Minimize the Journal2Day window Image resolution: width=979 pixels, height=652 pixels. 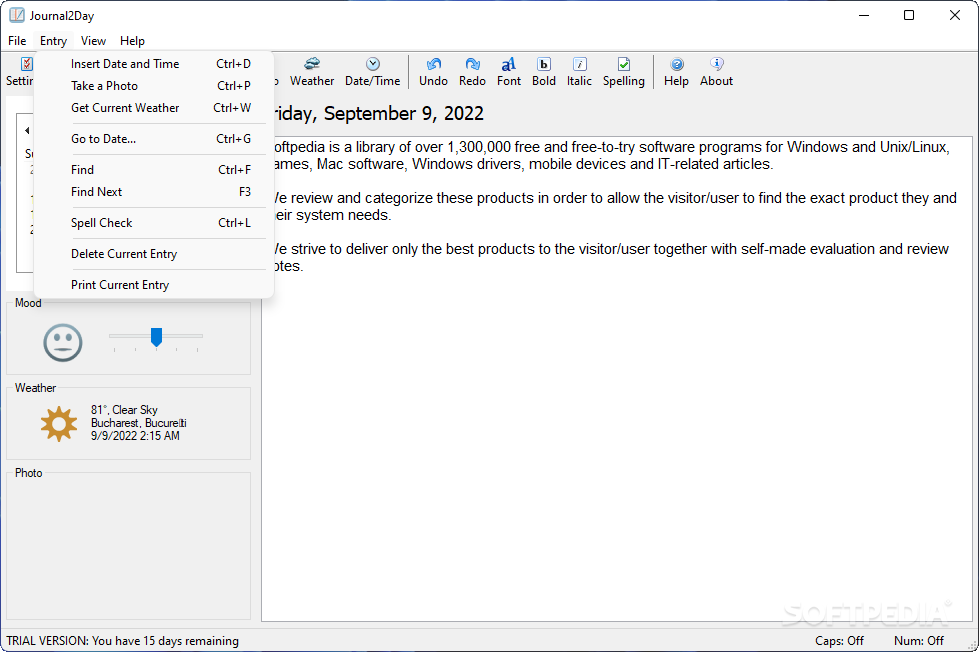[x=864, y=15]
